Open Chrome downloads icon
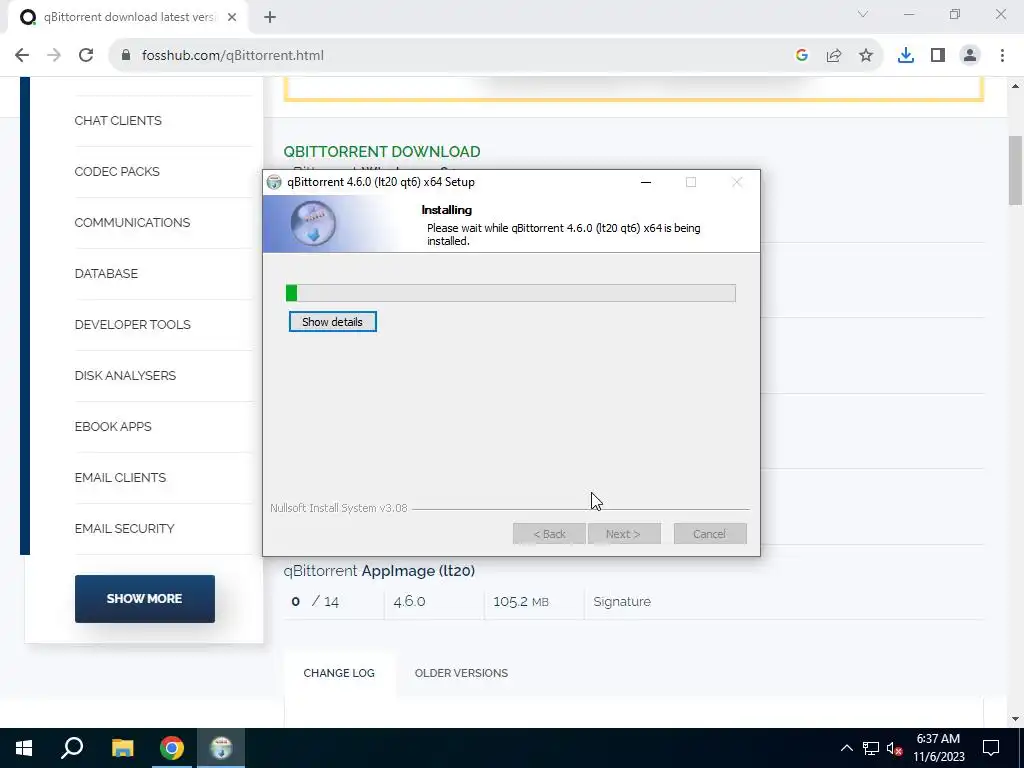Image resolution: width=1024 pixels, height=768 pixels. tap(906, 56)
